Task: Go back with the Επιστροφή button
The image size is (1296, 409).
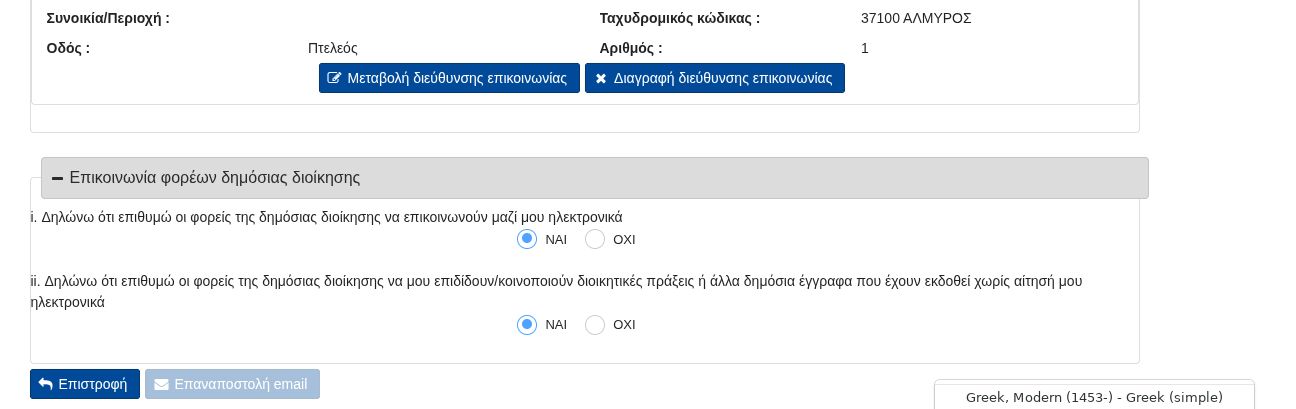Action: point(85,384)
